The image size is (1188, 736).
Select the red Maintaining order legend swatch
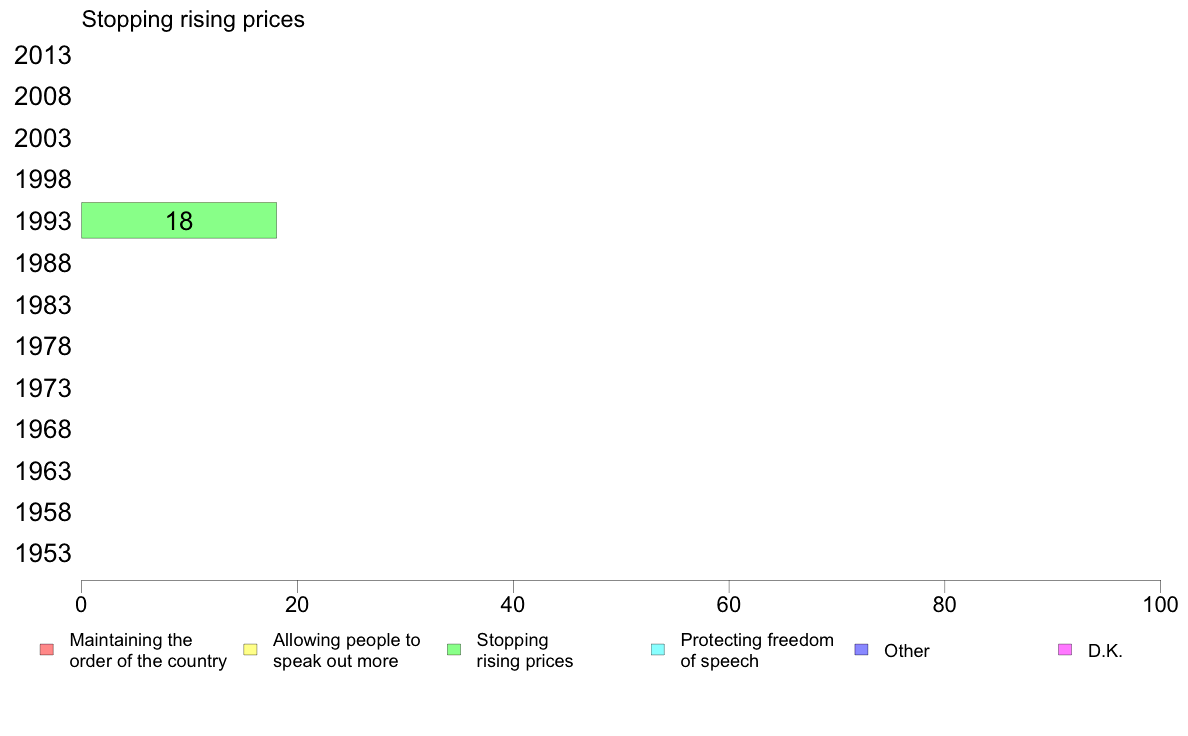47,650
